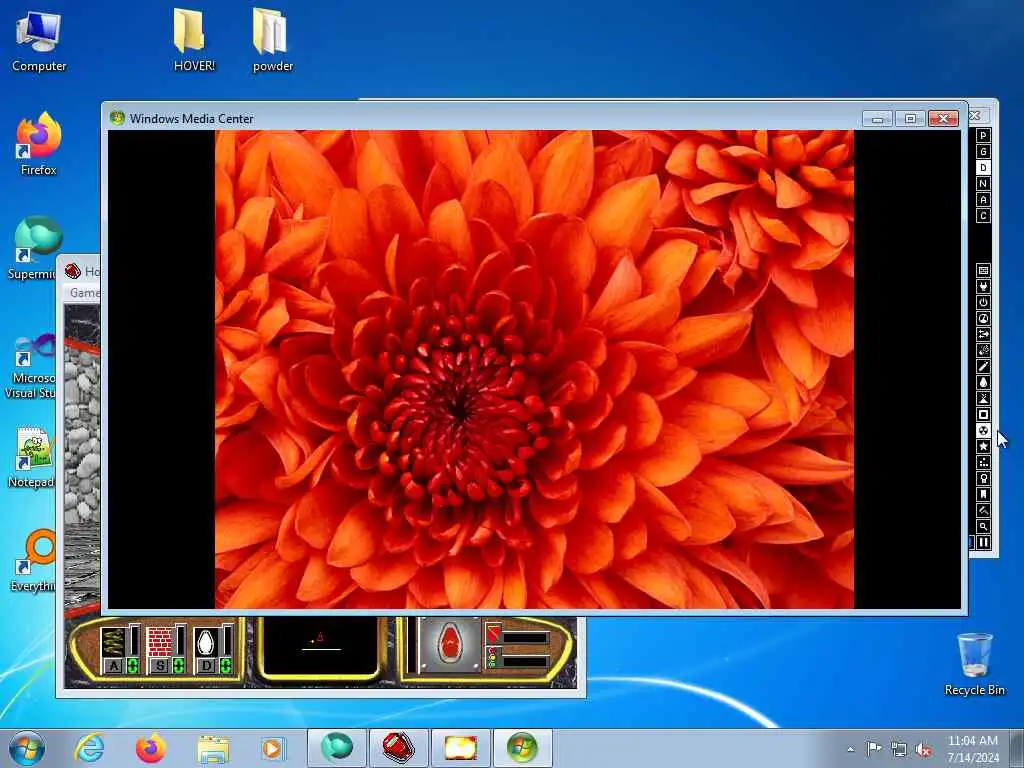Open the sensors gauge category icon
Viewport: 1024px width, 768px height.
click(983, 318)
